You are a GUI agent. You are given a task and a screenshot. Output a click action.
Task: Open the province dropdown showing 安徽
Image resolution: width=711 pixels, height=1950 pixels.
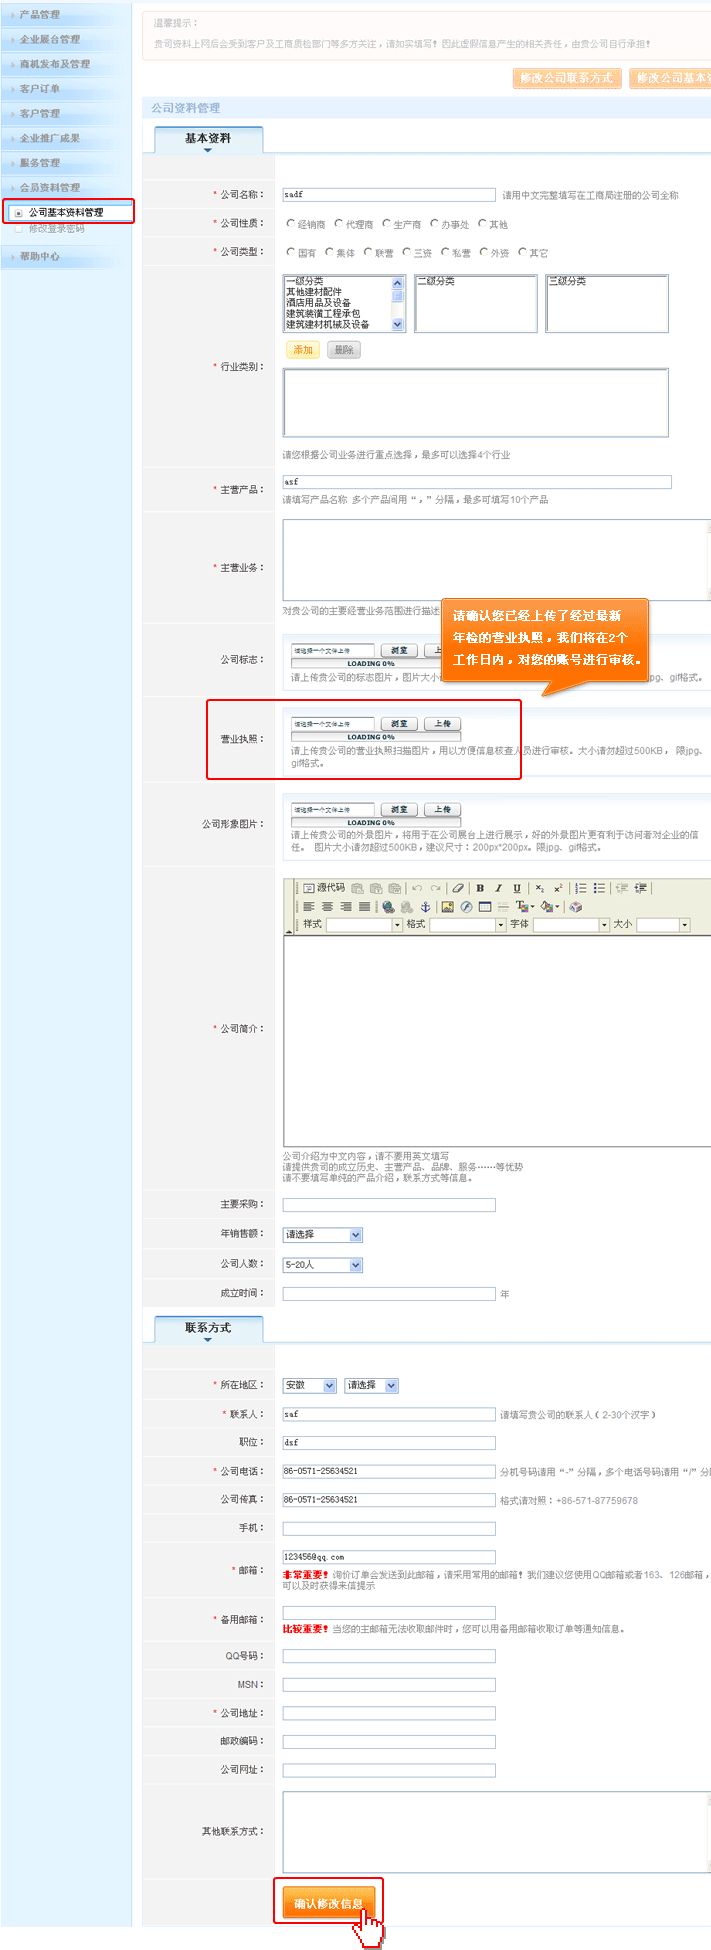click(x=309, y=1385)
